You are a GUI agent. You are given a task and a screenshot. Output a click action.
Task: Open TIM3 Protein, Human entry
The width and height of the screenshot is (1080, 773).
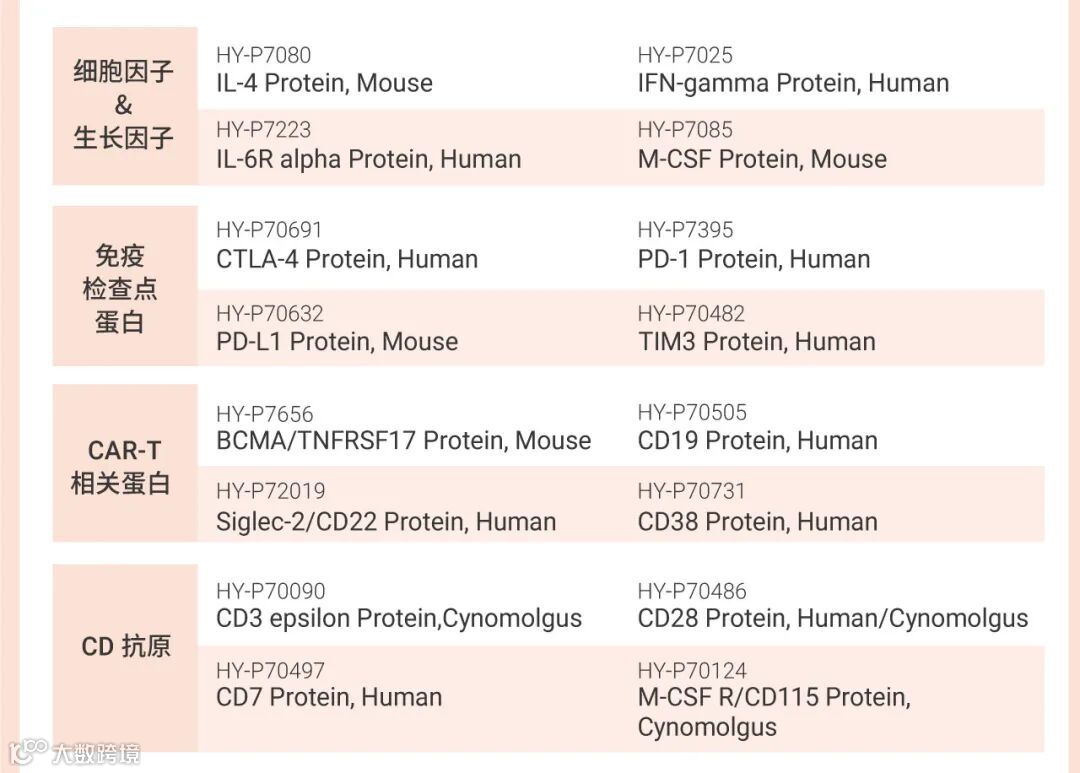tap(756, 342)
